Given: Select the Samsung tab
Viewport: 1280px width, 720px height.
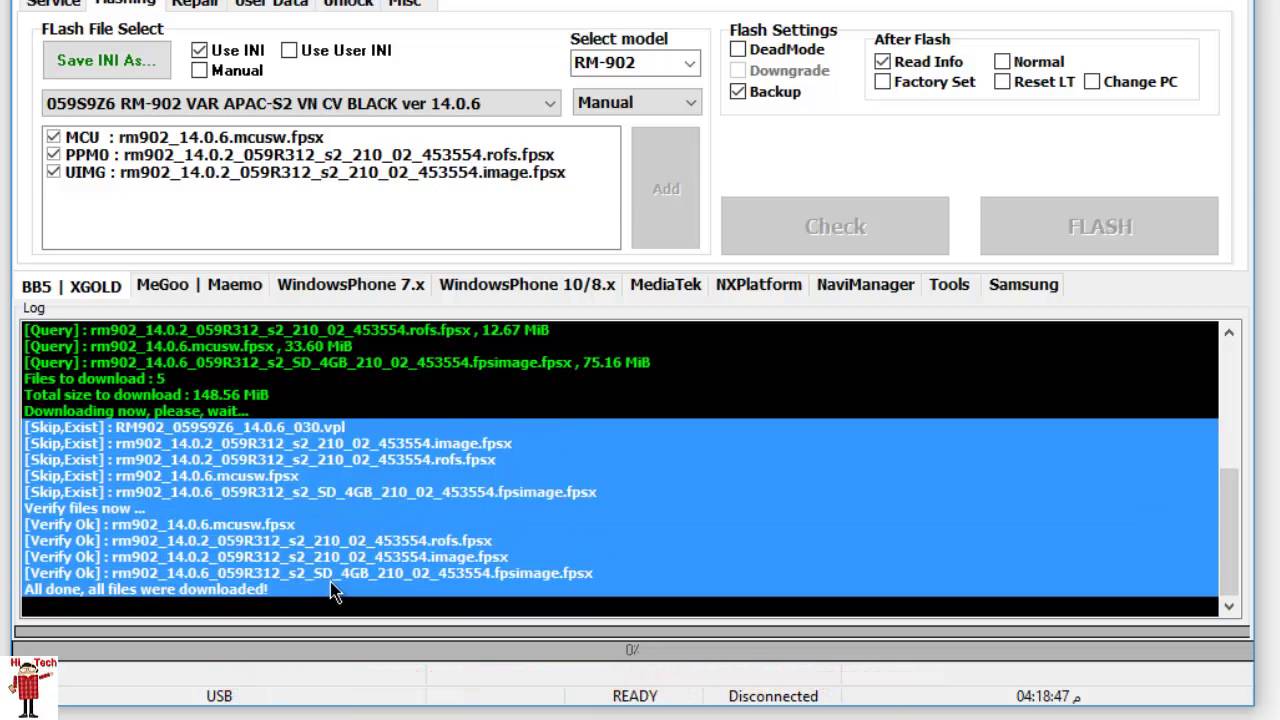Looking at the screenshot, I should coord(1023,285).
